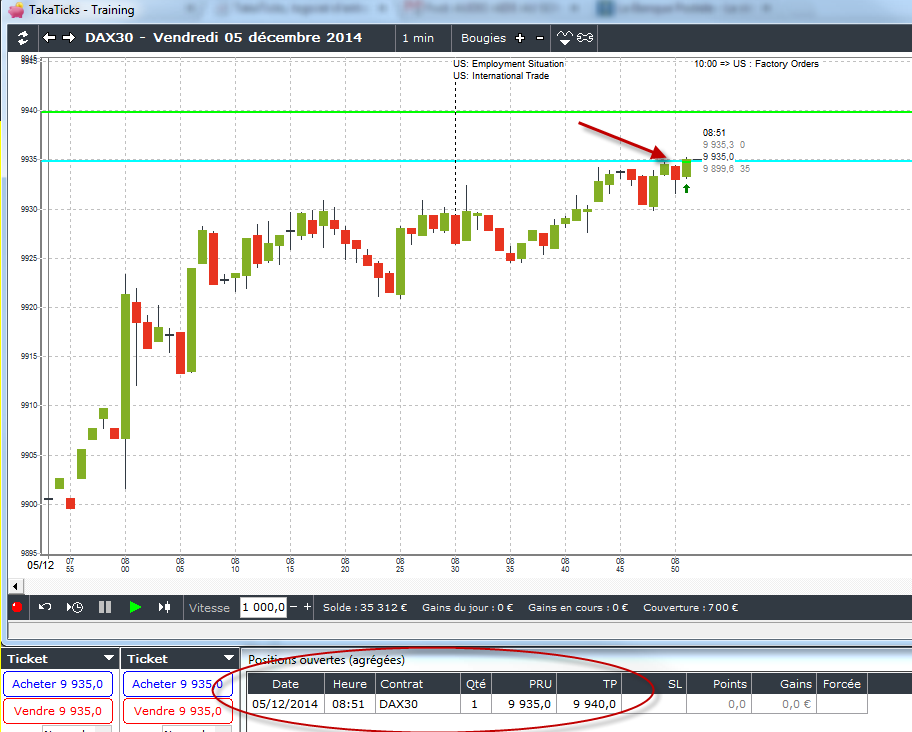
Task: Go to previous day with left arrow
Action: point(49,38)
